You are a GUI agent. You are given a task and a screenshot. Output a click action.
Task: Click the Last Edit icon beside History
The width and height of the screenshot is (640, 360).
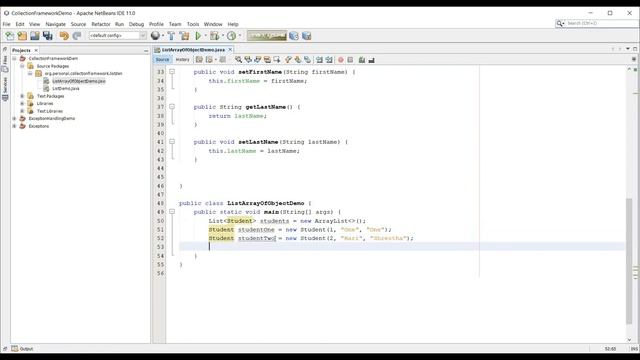(199, 60)
